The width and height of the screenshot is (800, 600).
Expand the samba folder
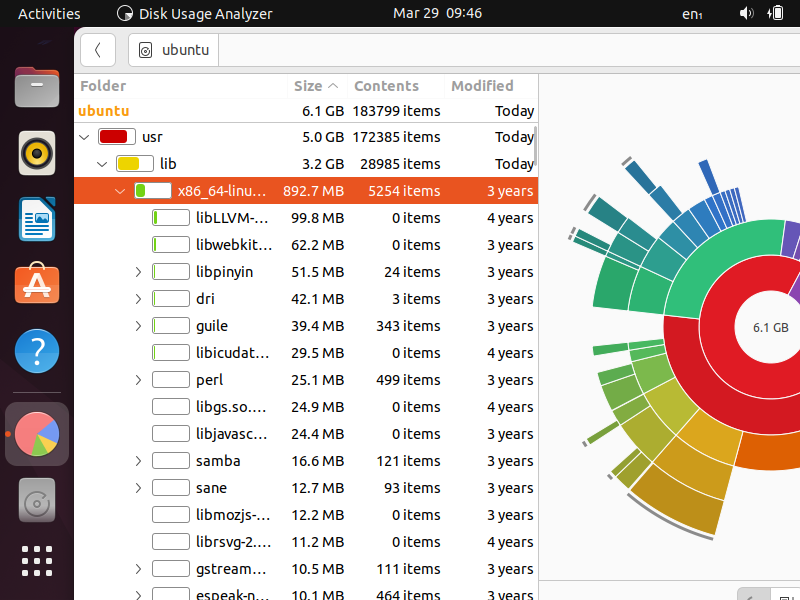[138, 461]
